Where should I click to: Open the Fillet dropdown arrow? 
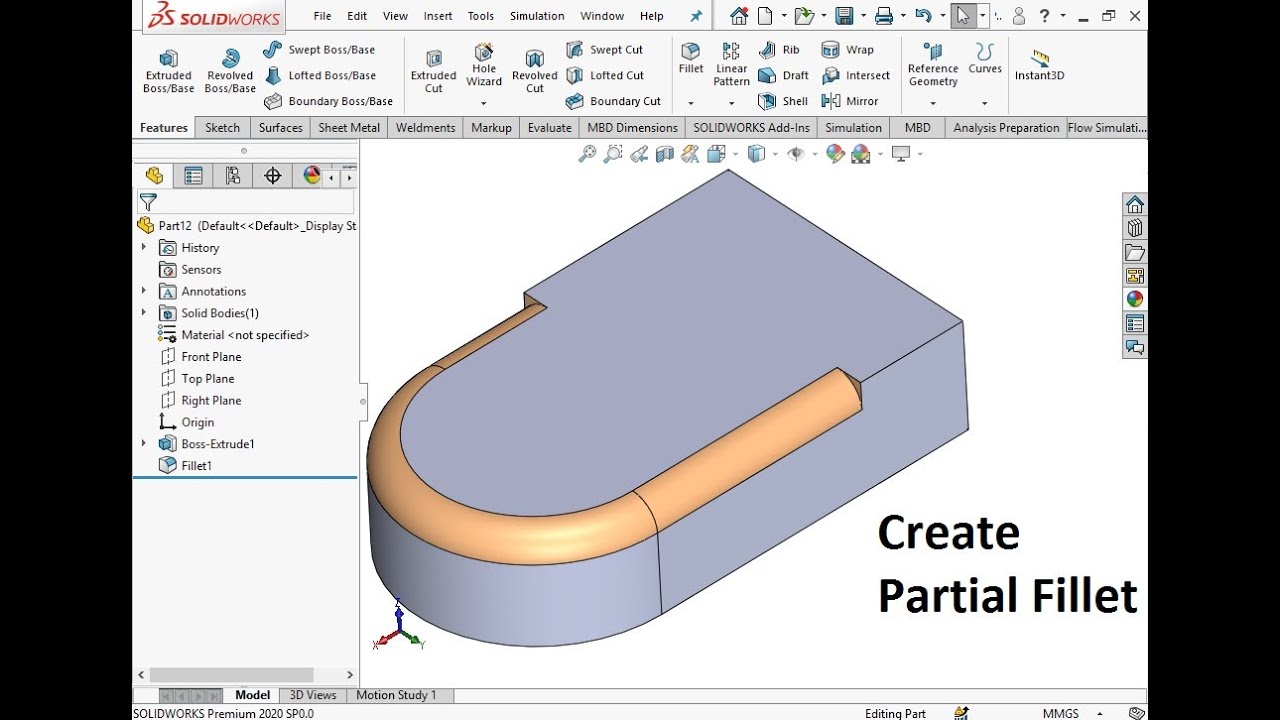pos(691,103)
